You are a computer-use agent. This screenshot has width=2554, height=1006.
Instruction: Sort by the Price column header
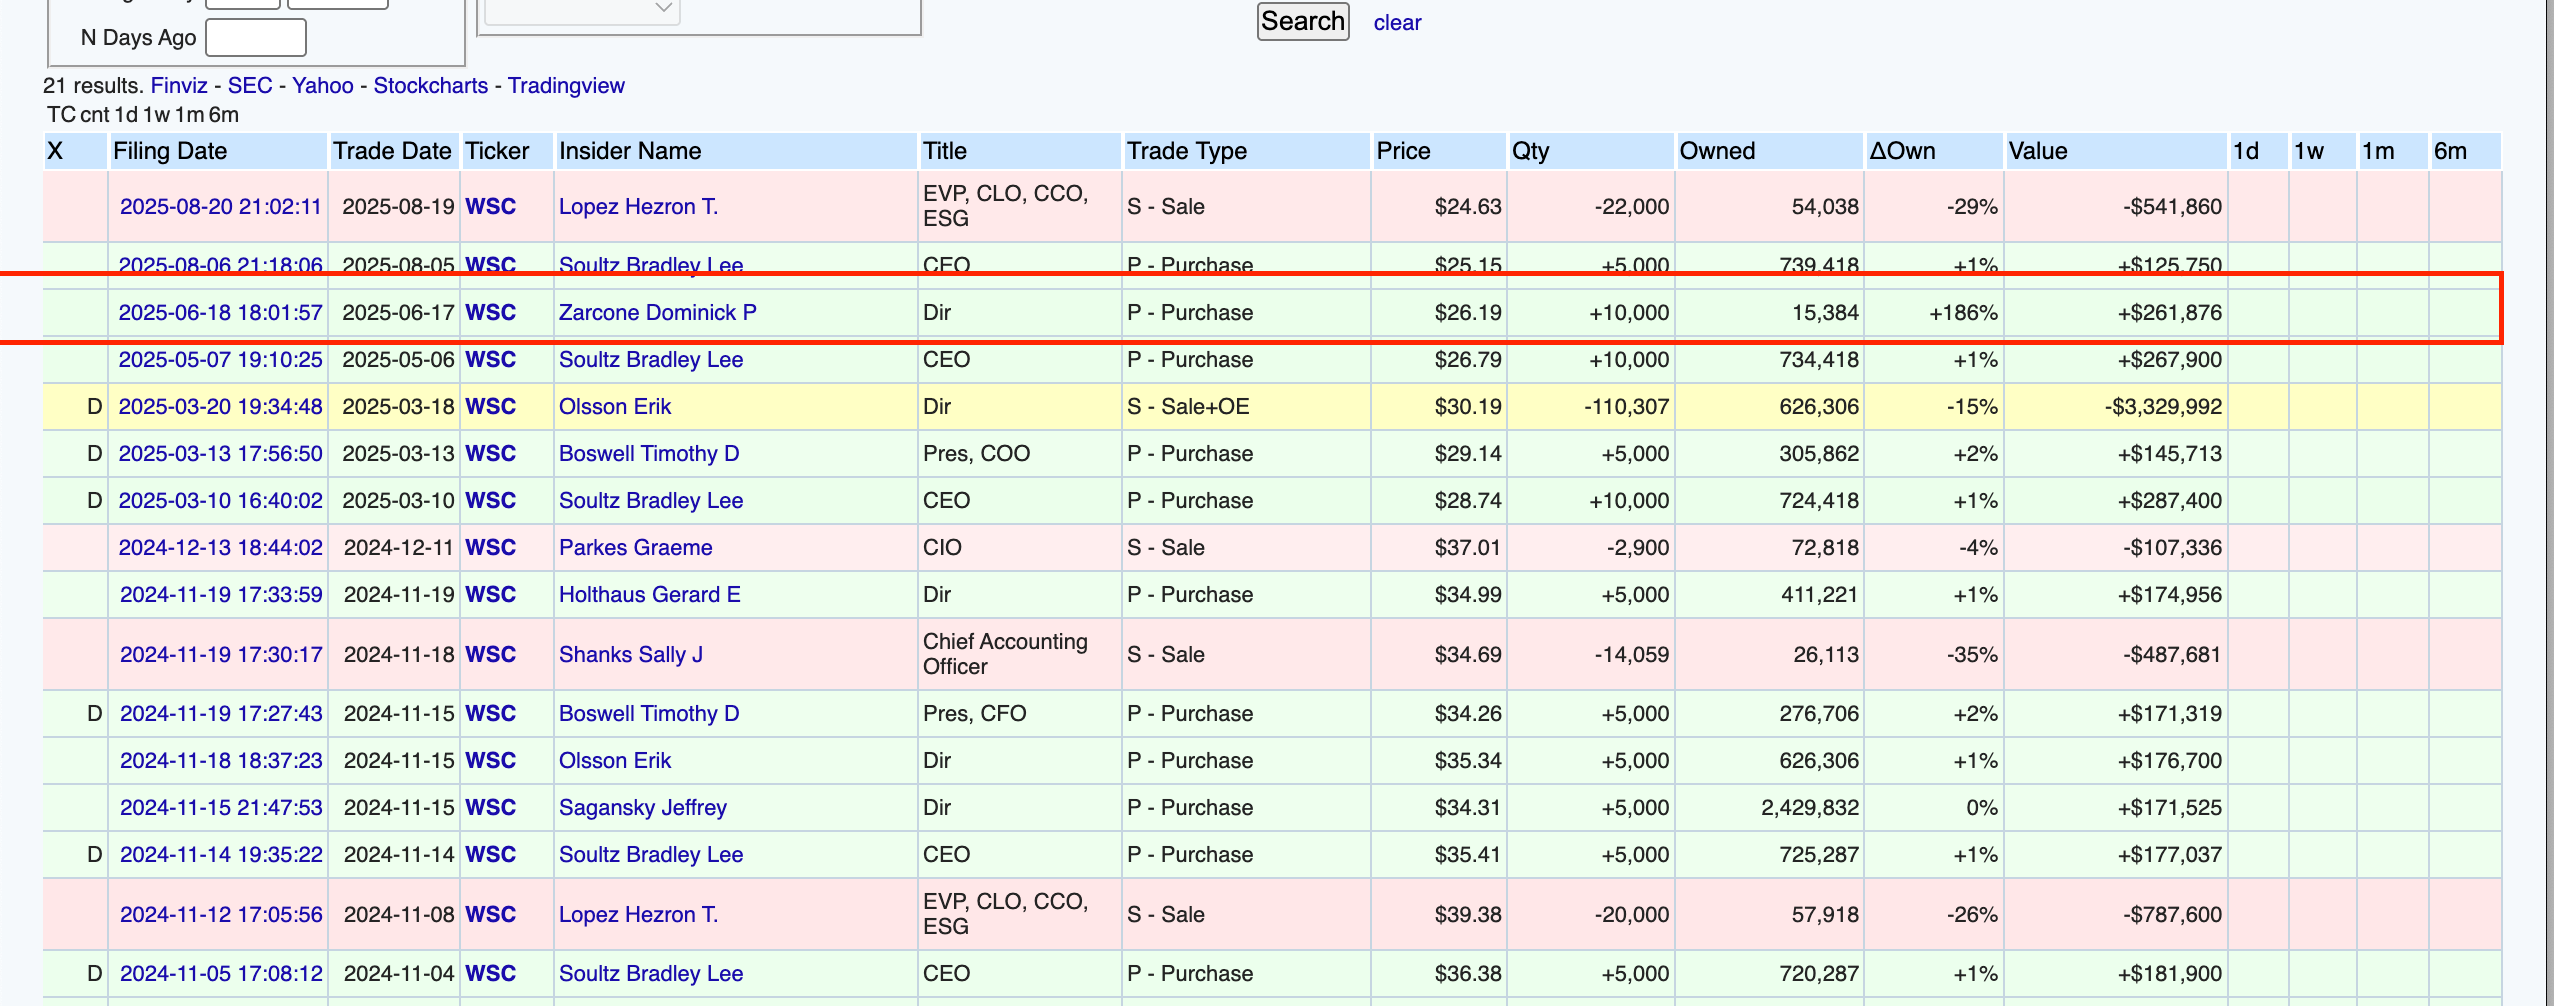[x=1403, y=151]
